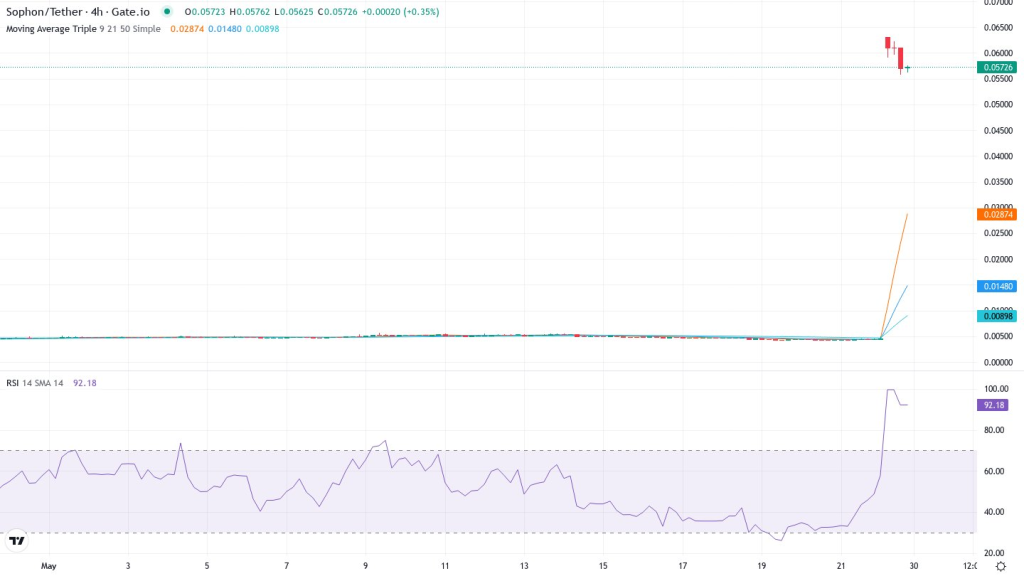The width and height of the screenshot is (1024, 576).
Task: Click the RSI value 92.18 in legend
Action: click(84, 383)
